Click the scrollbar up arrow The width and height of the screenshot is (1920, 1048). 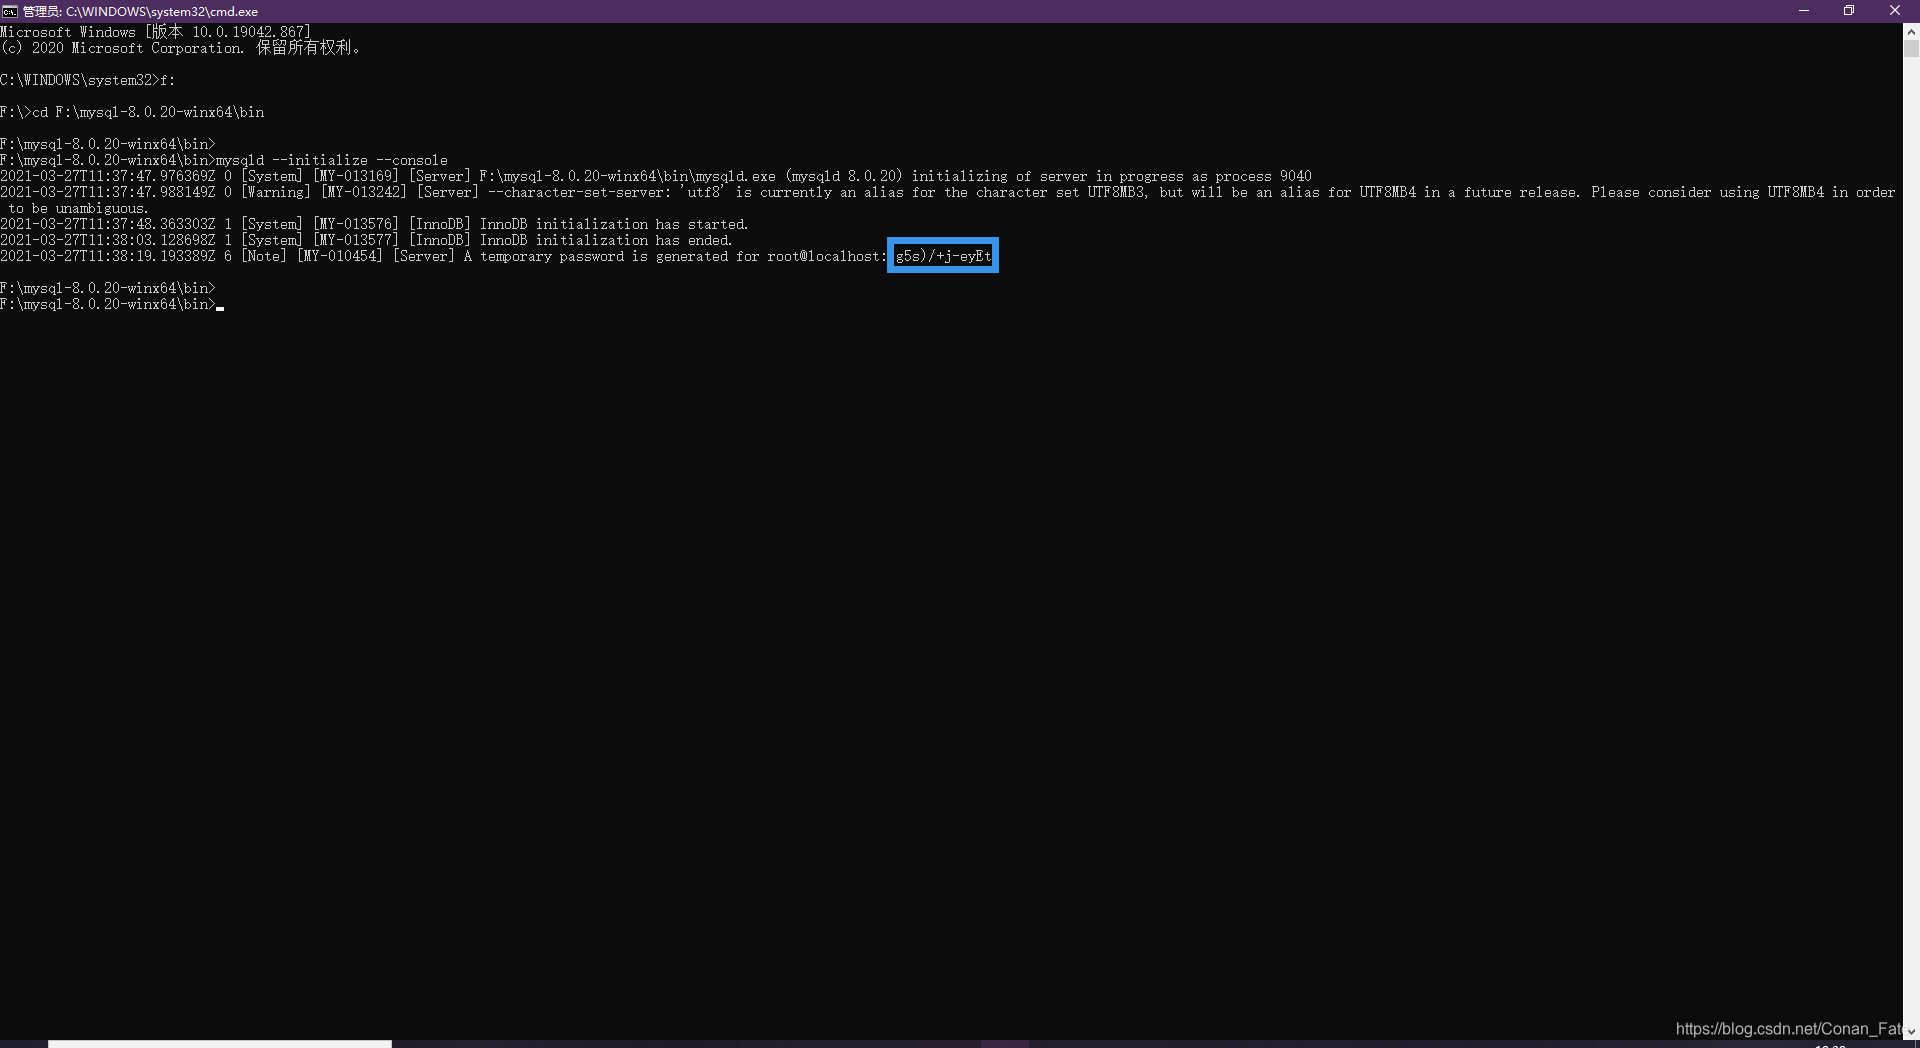tap(1911, 31)
